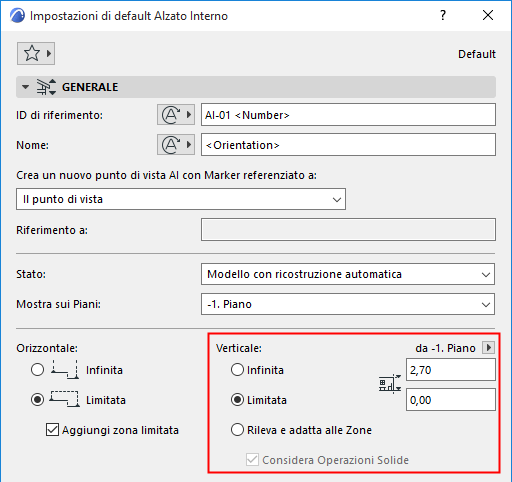This screenshot has height=482, width=512.
Task: Edit the Nome Orientation field
Action: 348,145
